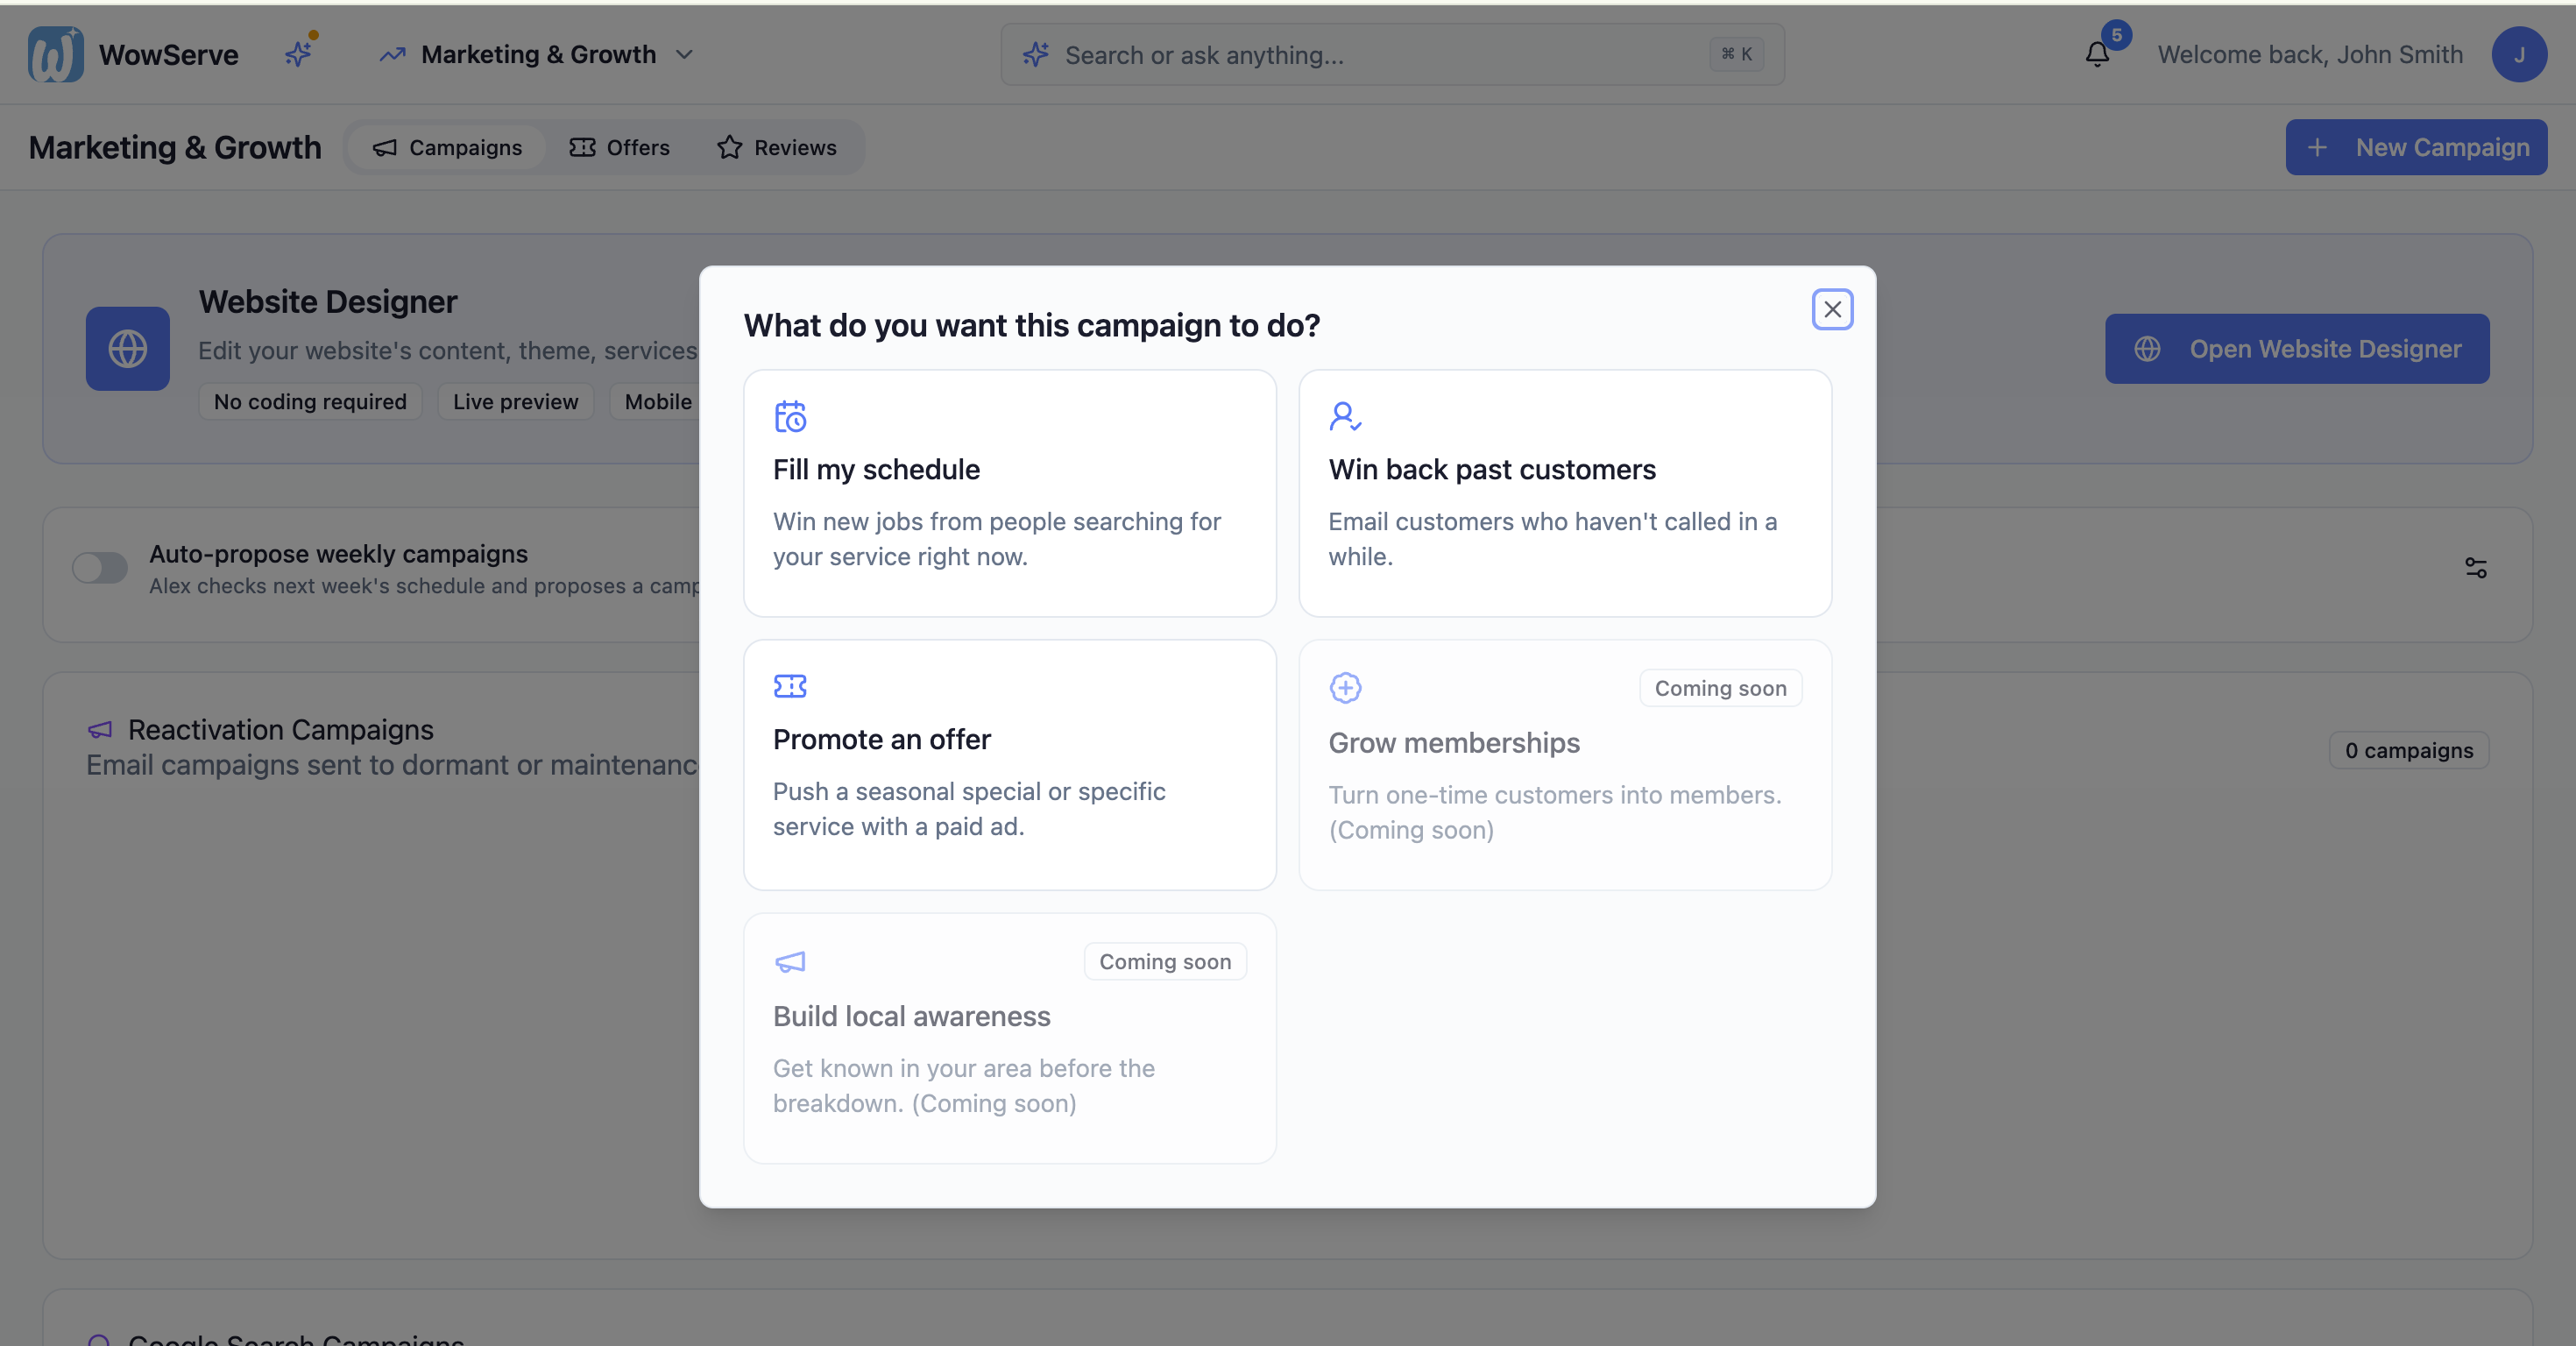Click the No coding required tag
This screenshot has height=1346, width=2576.
310,402
